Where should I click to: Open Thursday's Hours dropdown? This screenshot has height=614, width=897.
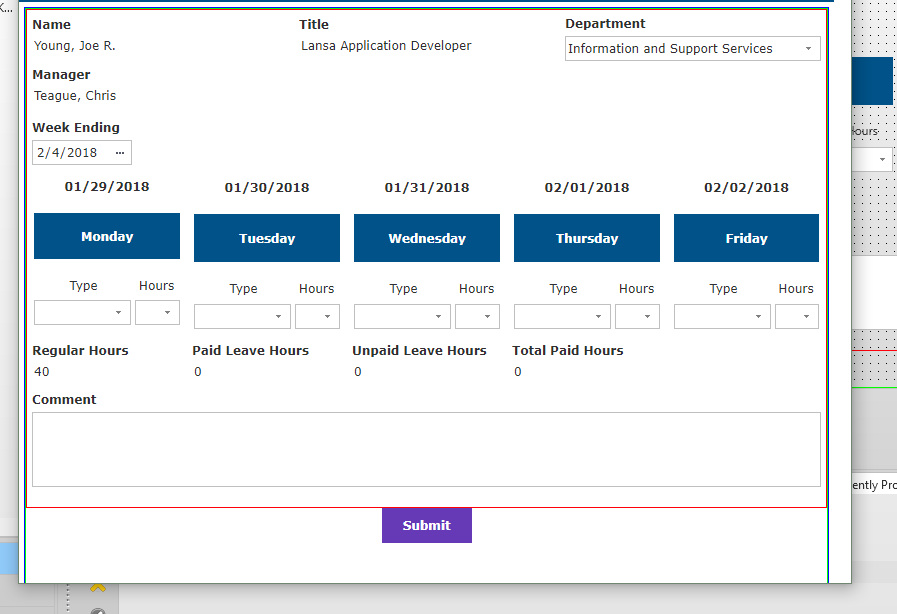637,316
